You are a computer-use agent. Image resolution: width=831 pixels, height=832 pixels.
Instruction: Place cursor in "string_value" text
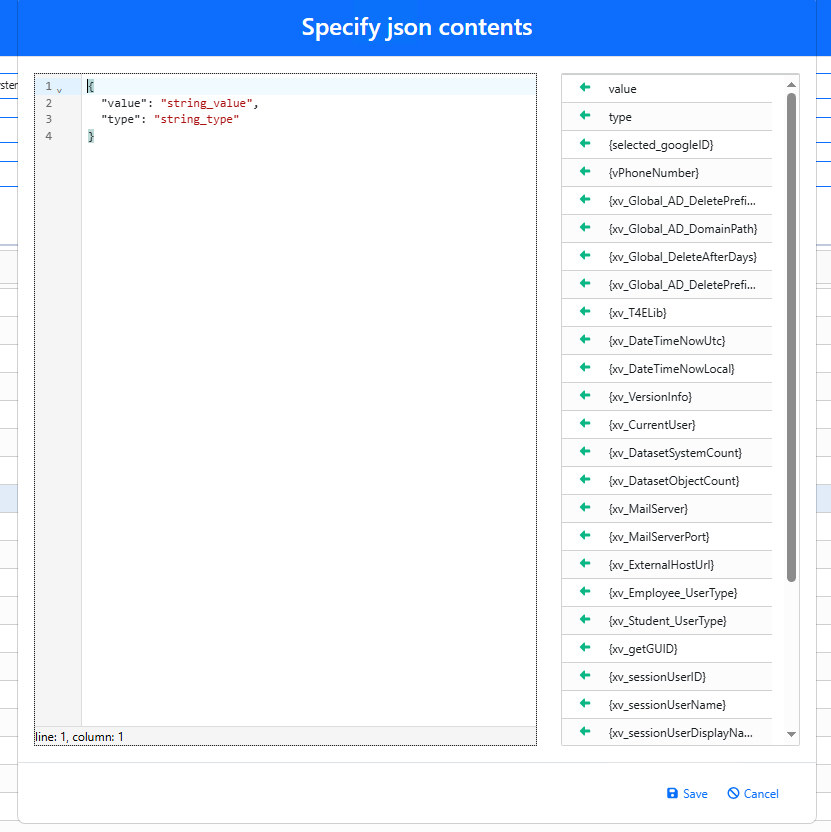click(x=206, y=103)
